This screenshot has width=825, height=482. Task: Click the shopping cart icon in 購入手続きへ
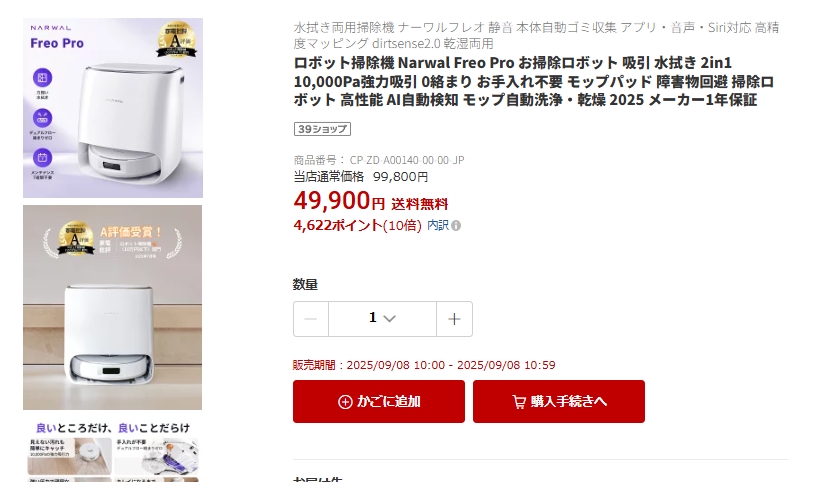click(x=519, y=402)
